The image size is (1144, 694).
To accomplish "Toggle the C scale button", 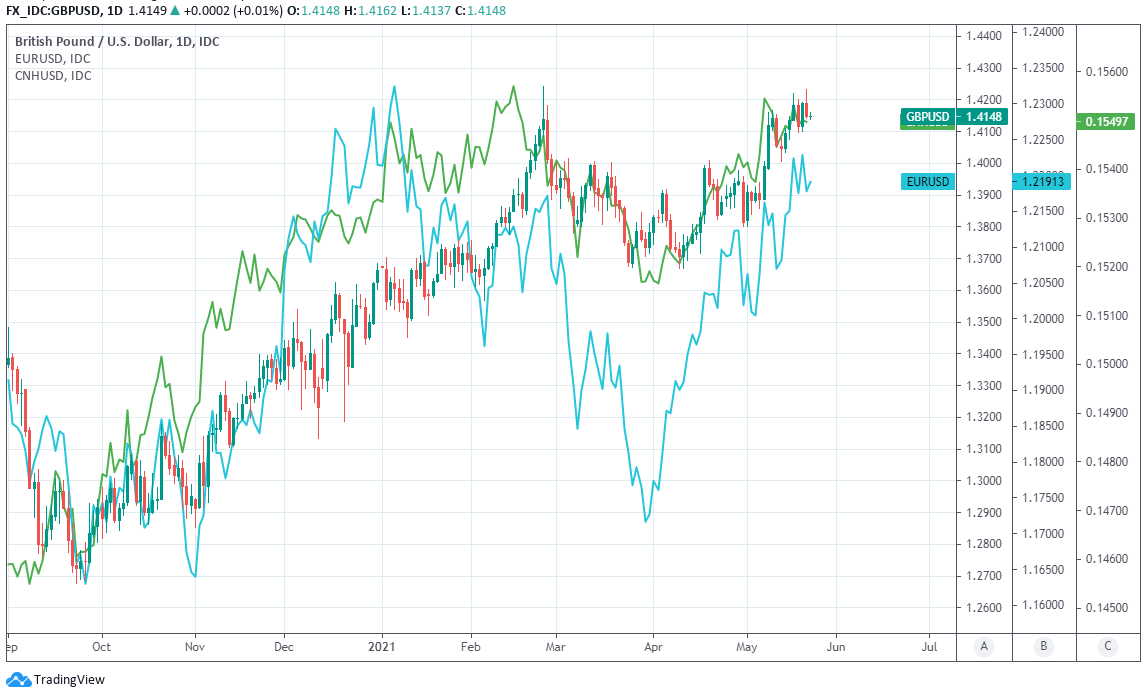I will coord(1107,647).
